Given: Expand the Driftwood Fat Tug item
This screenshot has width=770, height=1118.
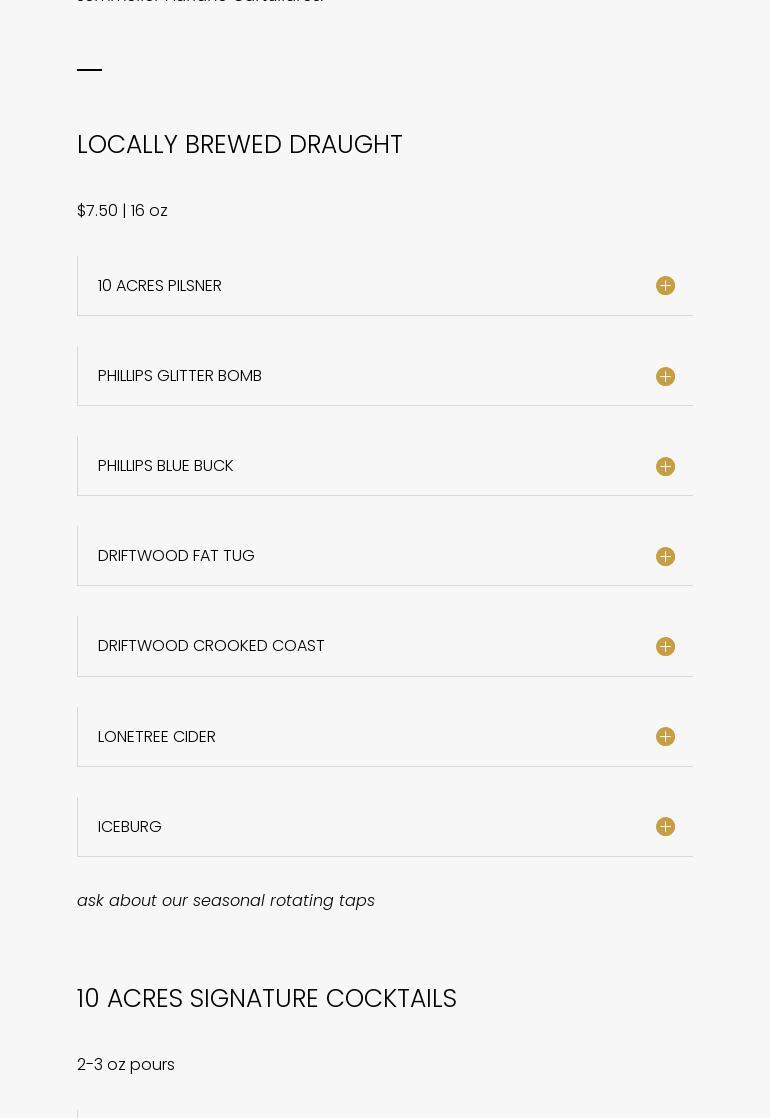Looking at the screenshot, I should coord(176,556).
